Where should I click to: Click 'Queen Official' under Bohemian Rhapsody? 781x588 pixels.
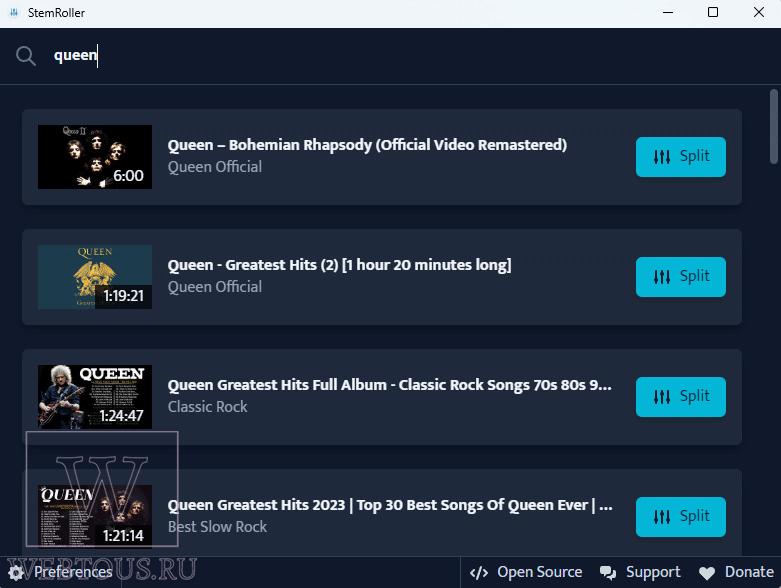(215, 167)
